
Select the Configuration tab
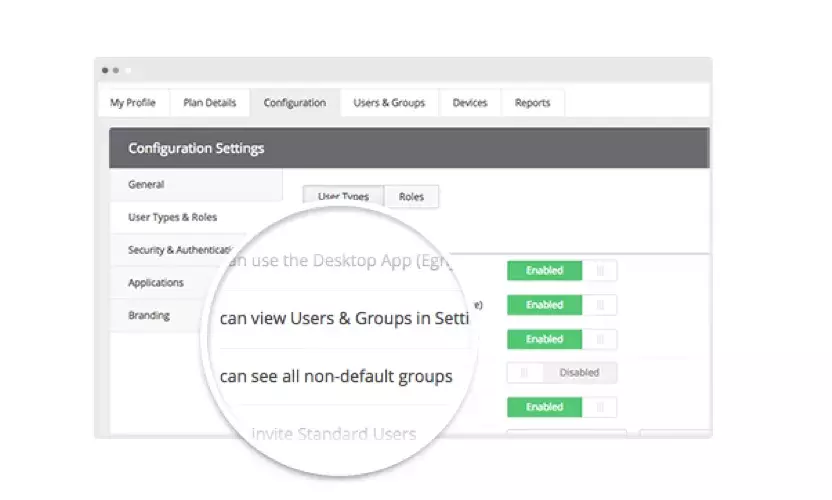294,102
